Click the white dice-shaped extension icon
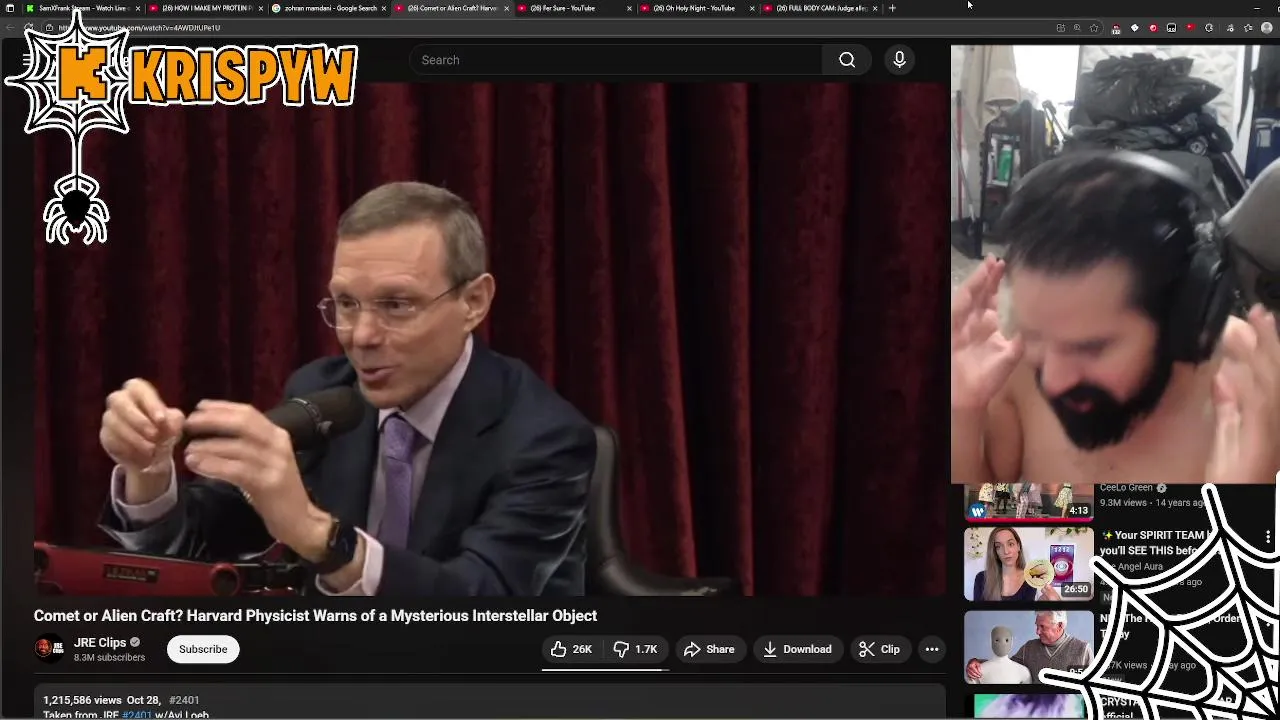The height and width of the screenshot is (720, 1280). (x=1135, y=28)
